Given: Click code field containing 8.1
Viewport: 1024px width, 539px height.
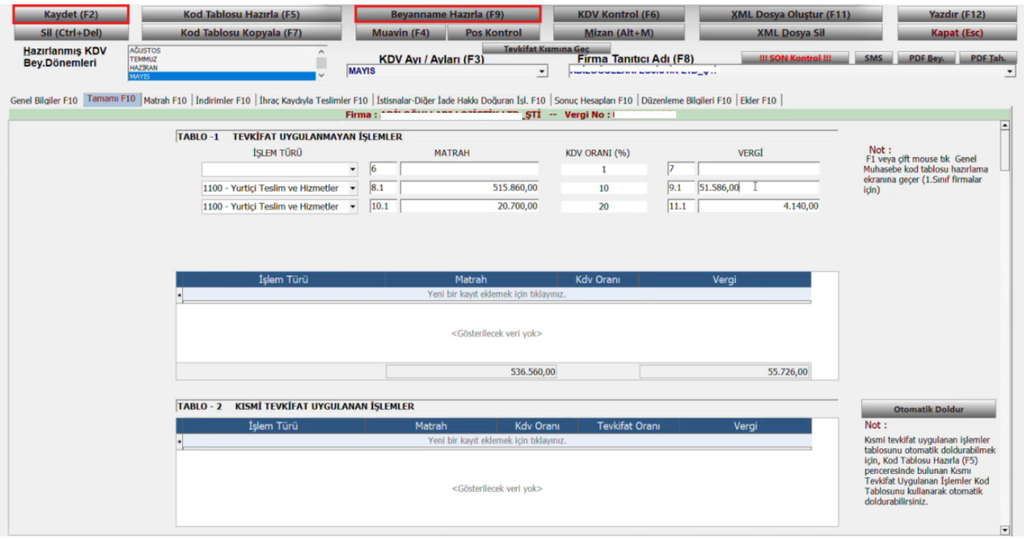Looking at the screenshot, I should 383,188.
